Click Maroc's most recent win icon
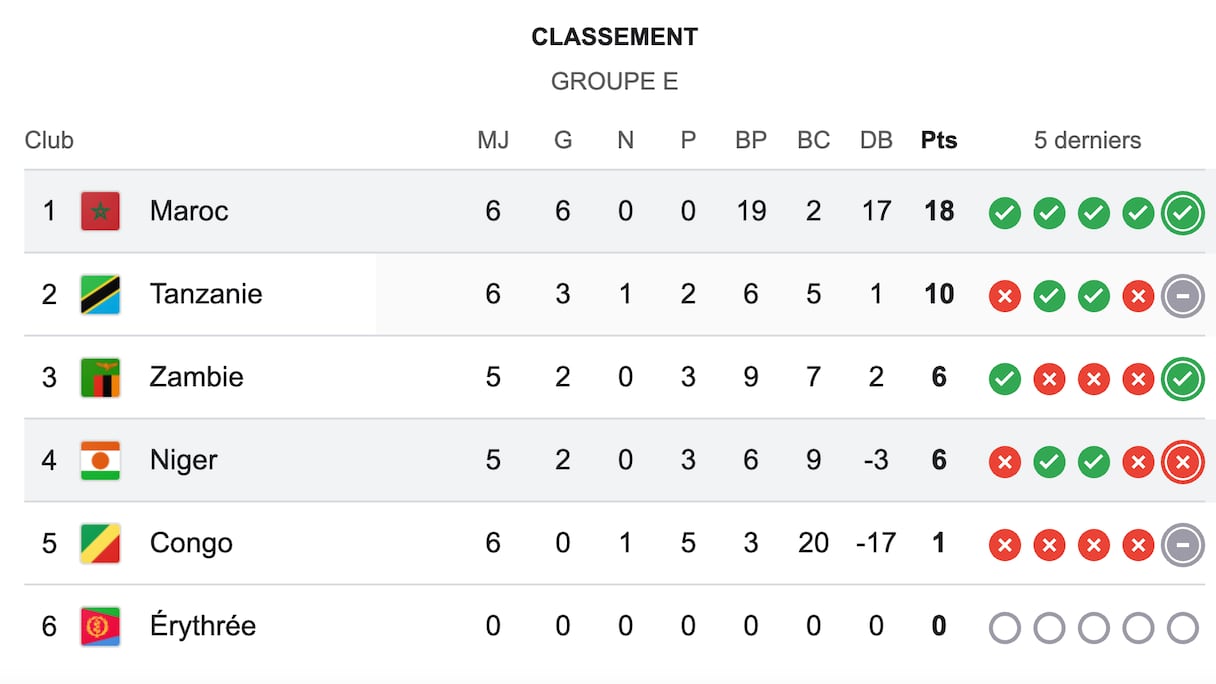Image resolution: width=1216 pixels, height=684 pixels. pos(1182,212)
